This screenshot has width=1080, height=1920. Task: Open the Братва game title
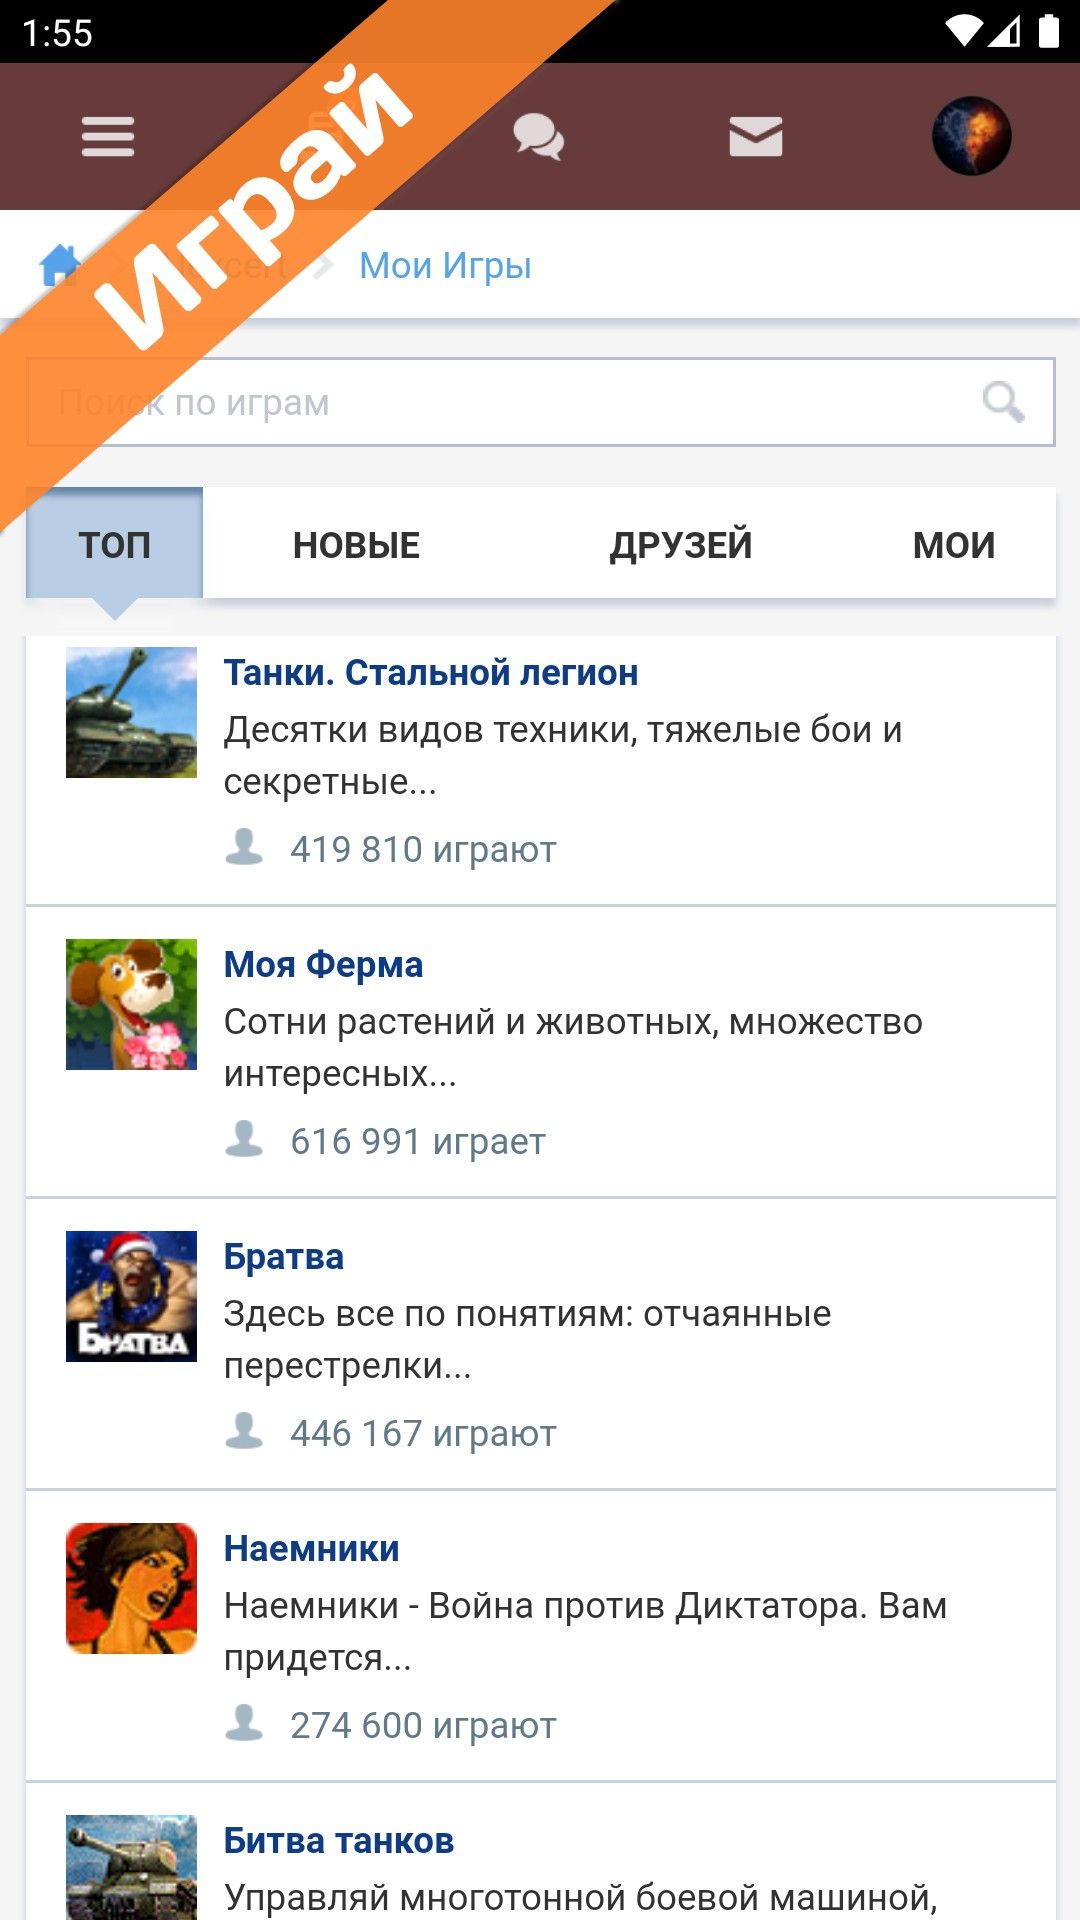click(x=284, y=1257)
